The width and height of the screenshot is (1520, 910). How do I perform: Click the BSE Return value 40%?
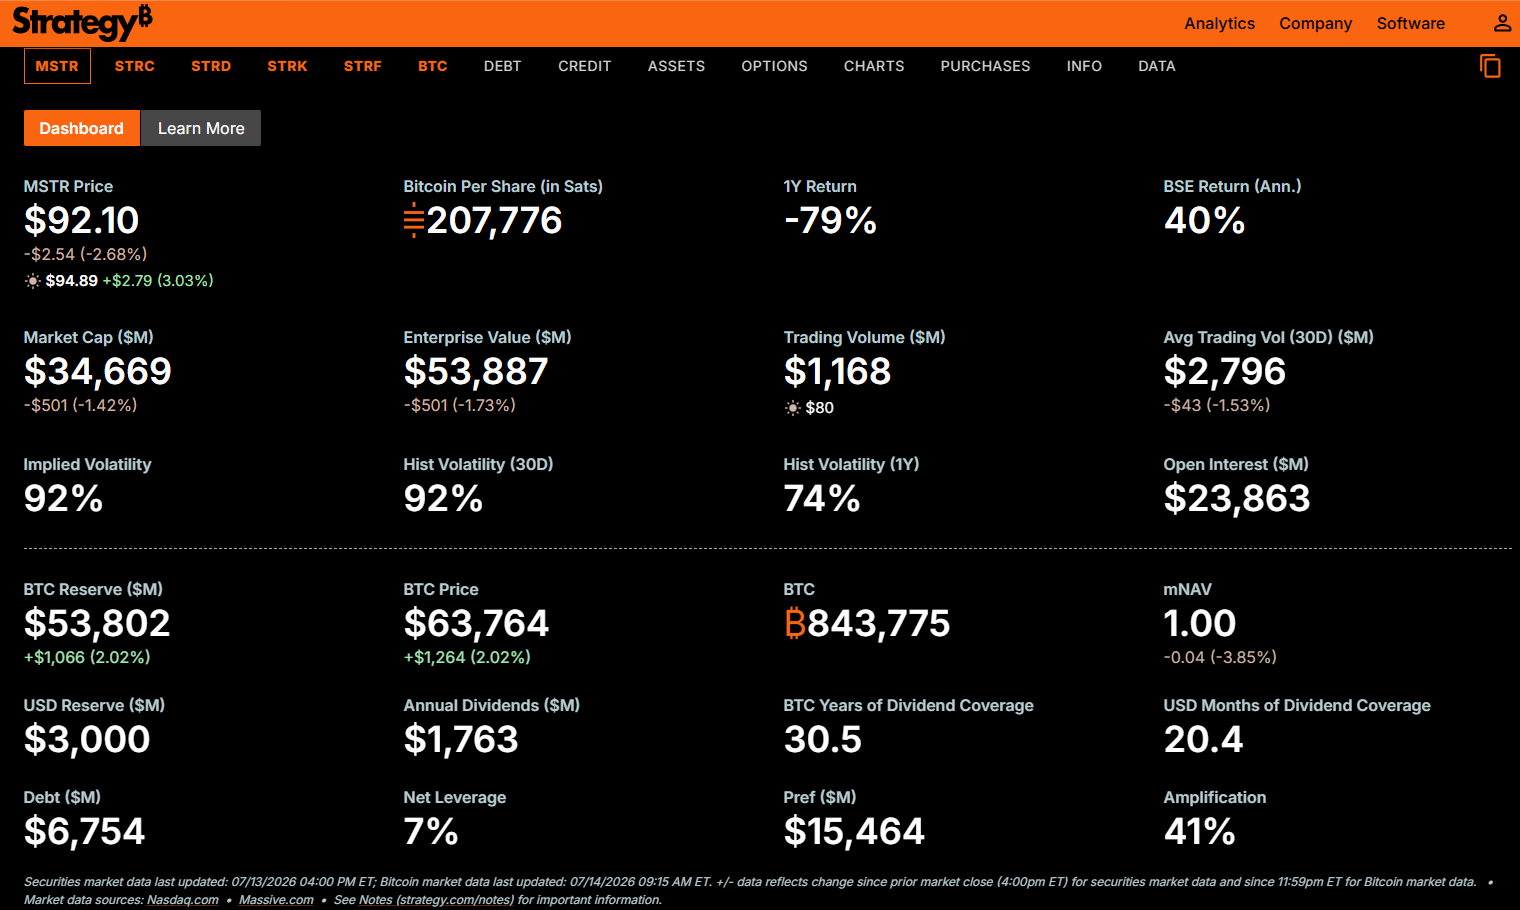pyautogui.click(x=1205, y=220)
